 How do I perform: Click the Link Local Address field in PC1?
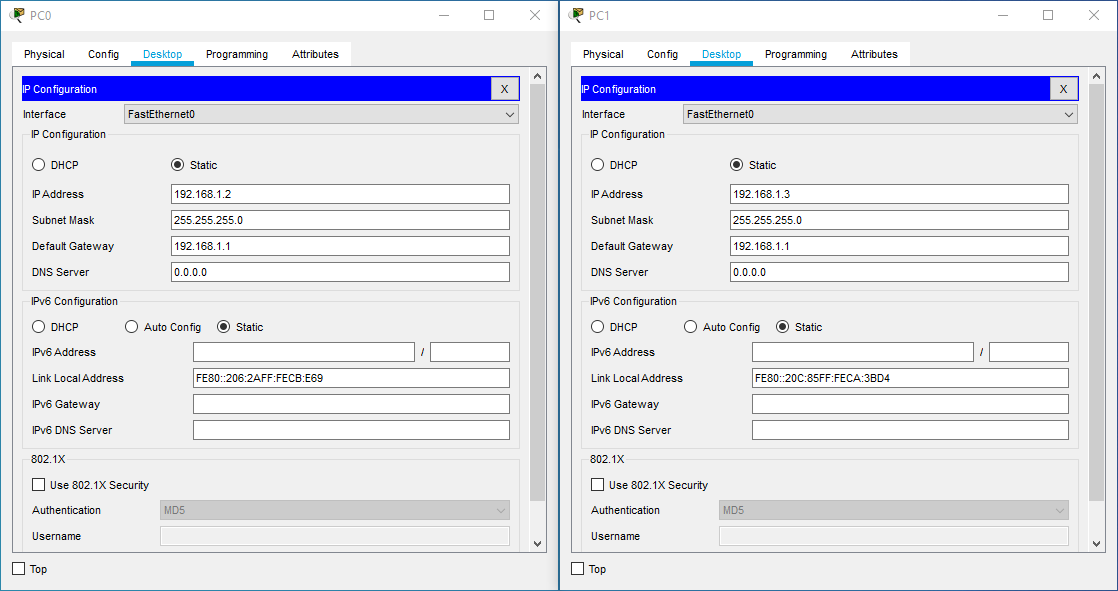[911, 378]
